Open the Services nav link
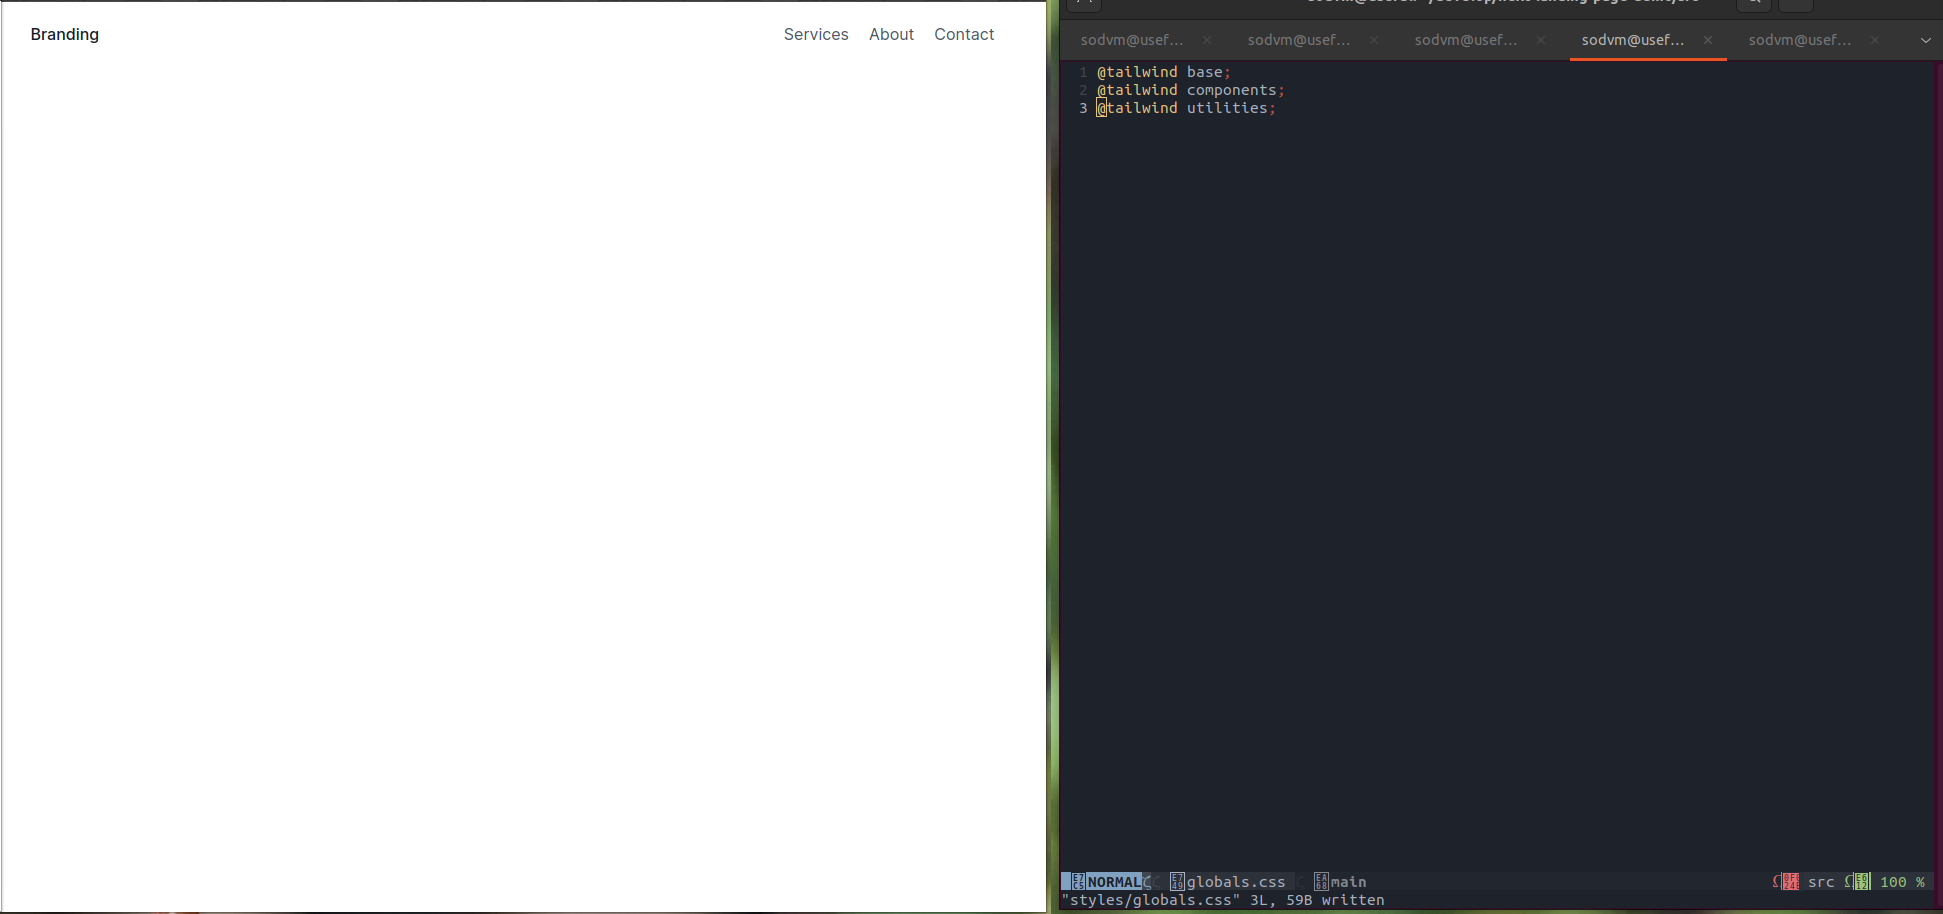This screenshot has width=1943, height=914. pos(816,34)
